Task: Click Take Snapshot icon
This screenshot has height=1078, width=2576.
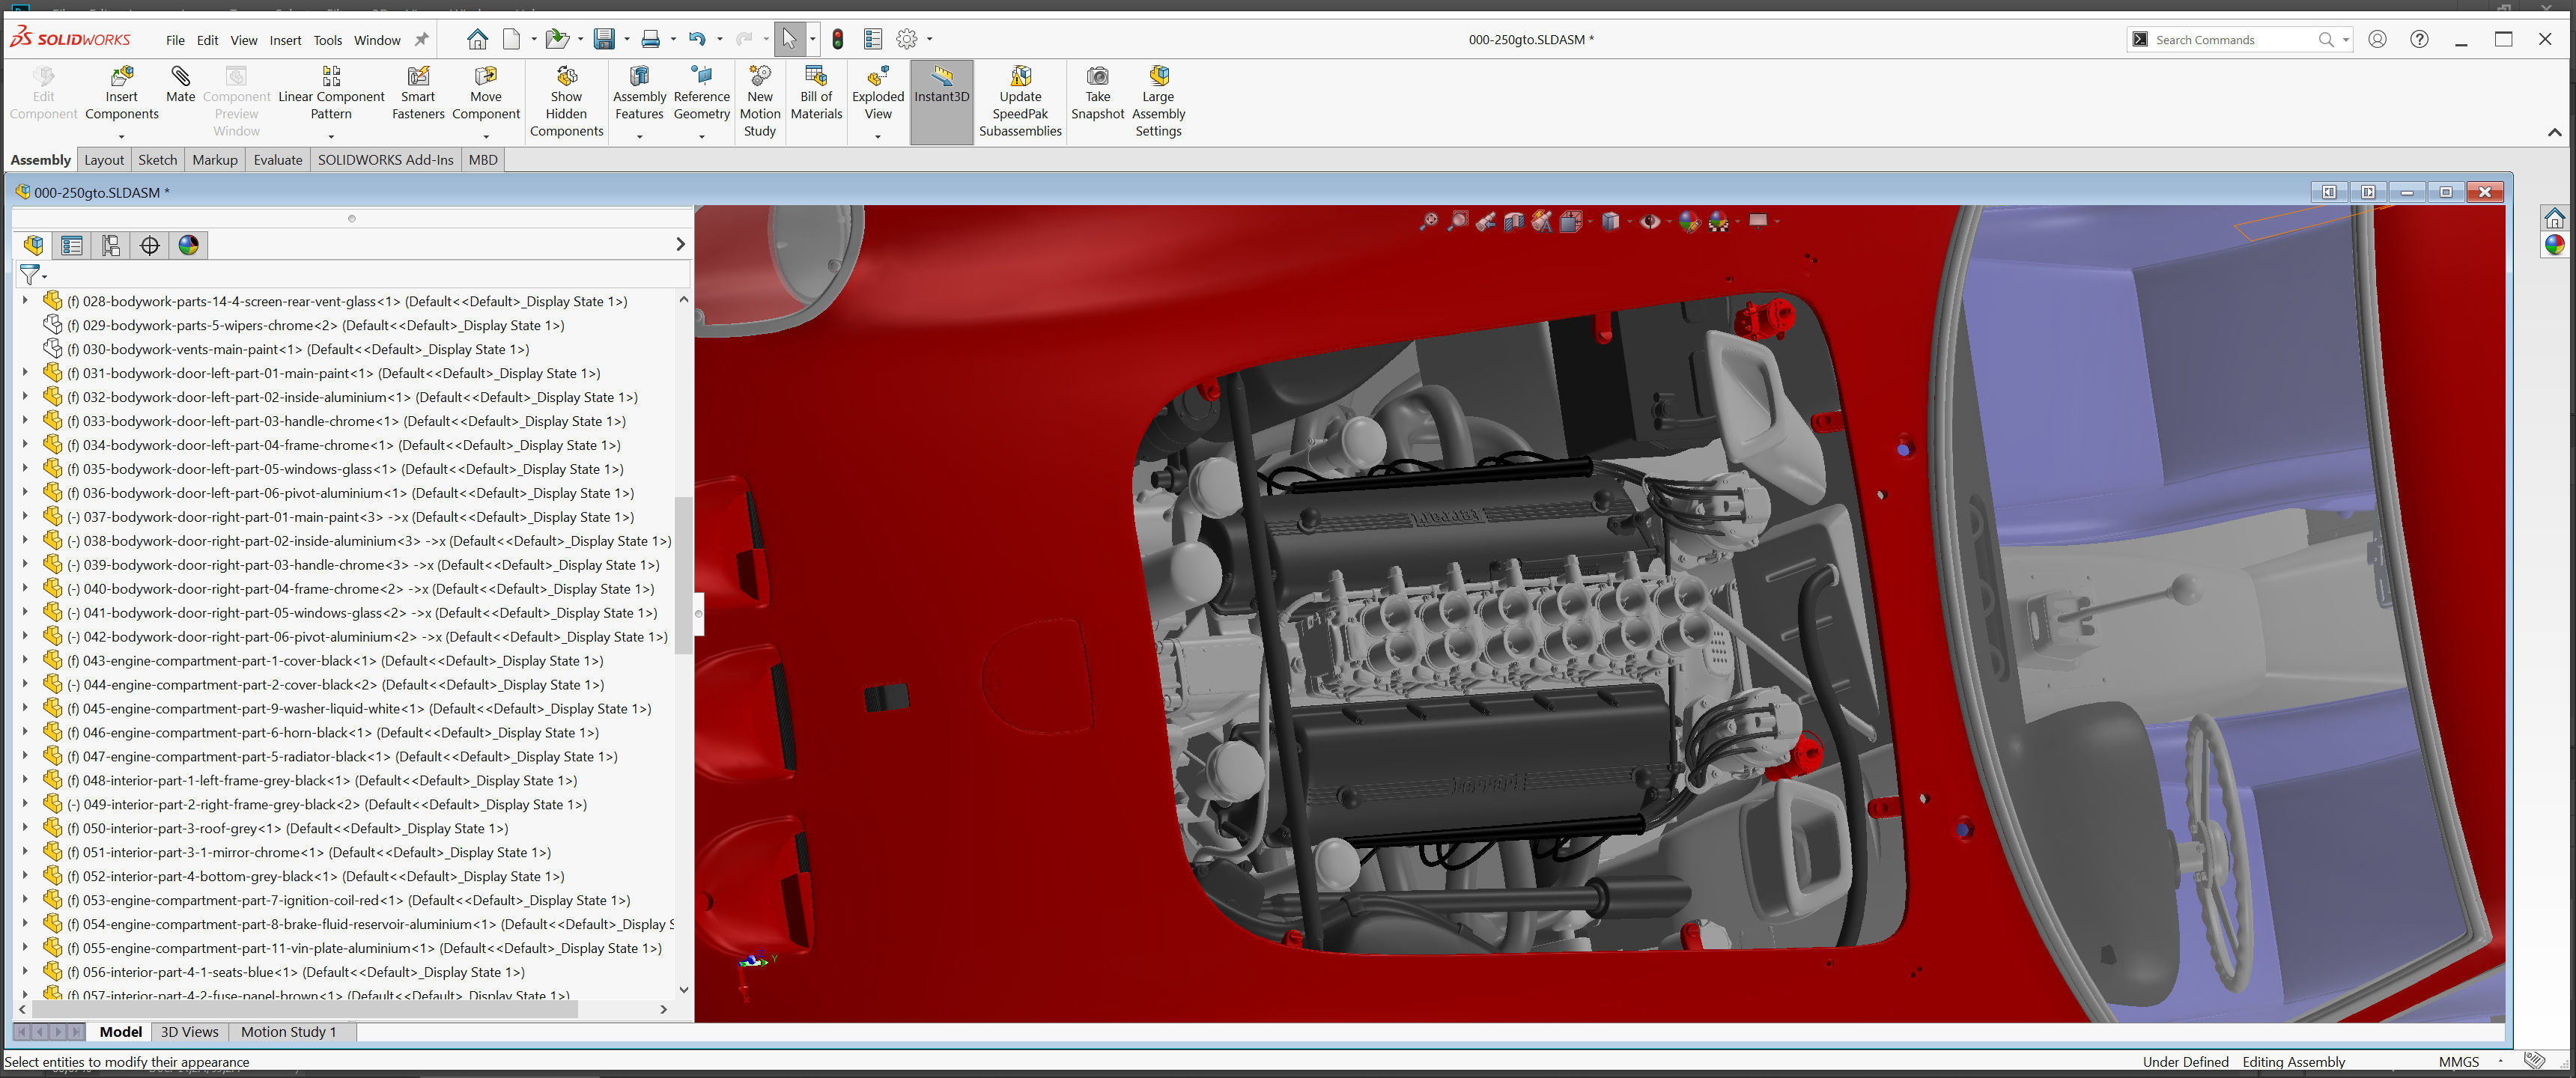Action: [1097, 77]
